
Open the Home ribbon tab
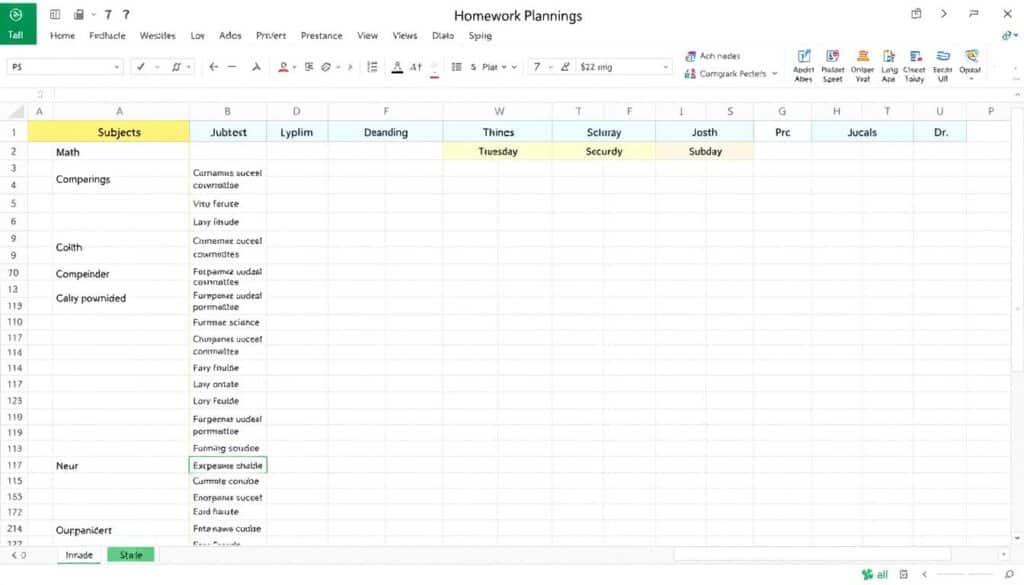coord(63,36)
